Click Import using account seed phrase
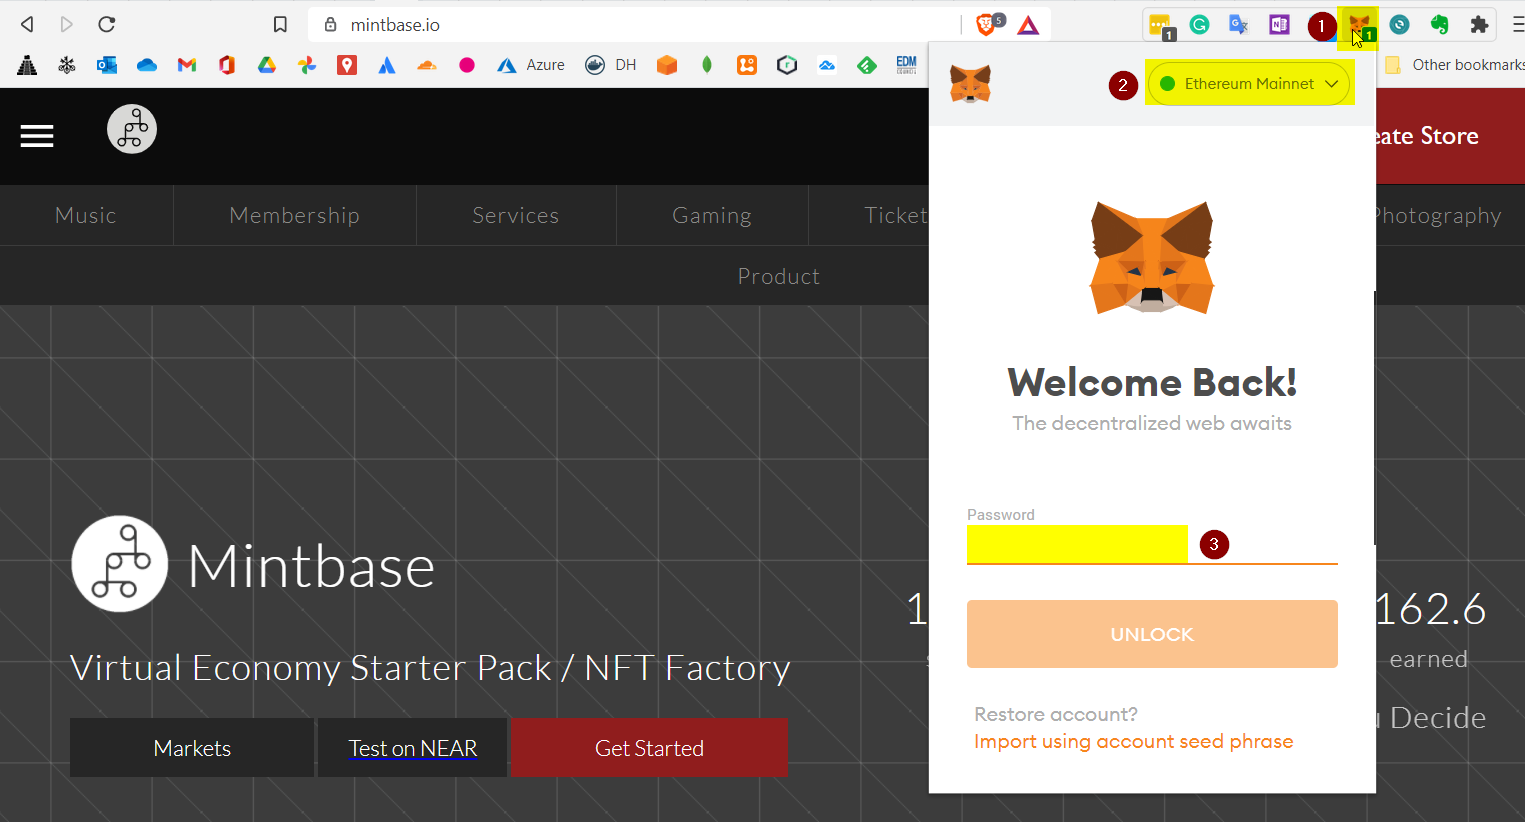 coord(1134,742)
